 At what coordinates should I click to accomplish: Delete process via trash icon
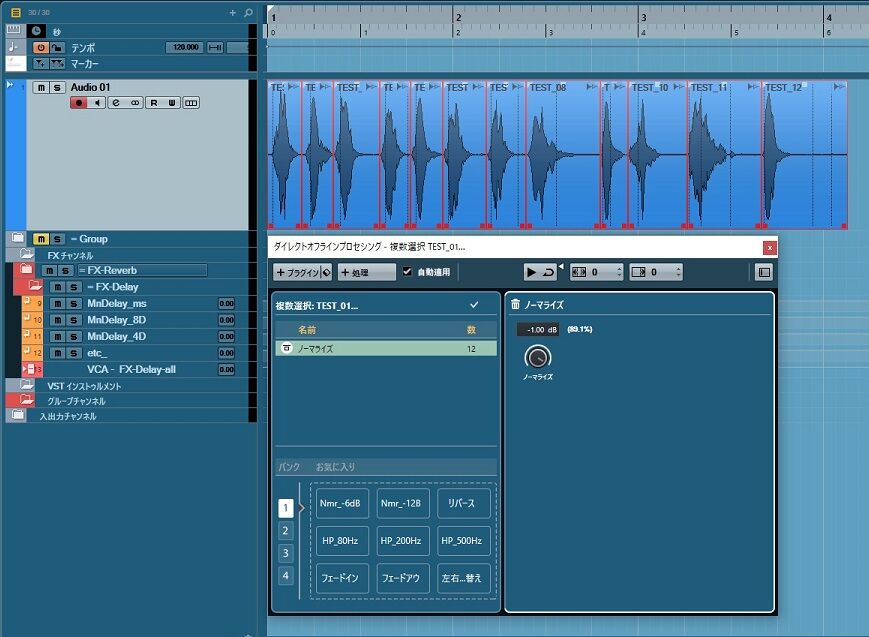coord(515,304)
